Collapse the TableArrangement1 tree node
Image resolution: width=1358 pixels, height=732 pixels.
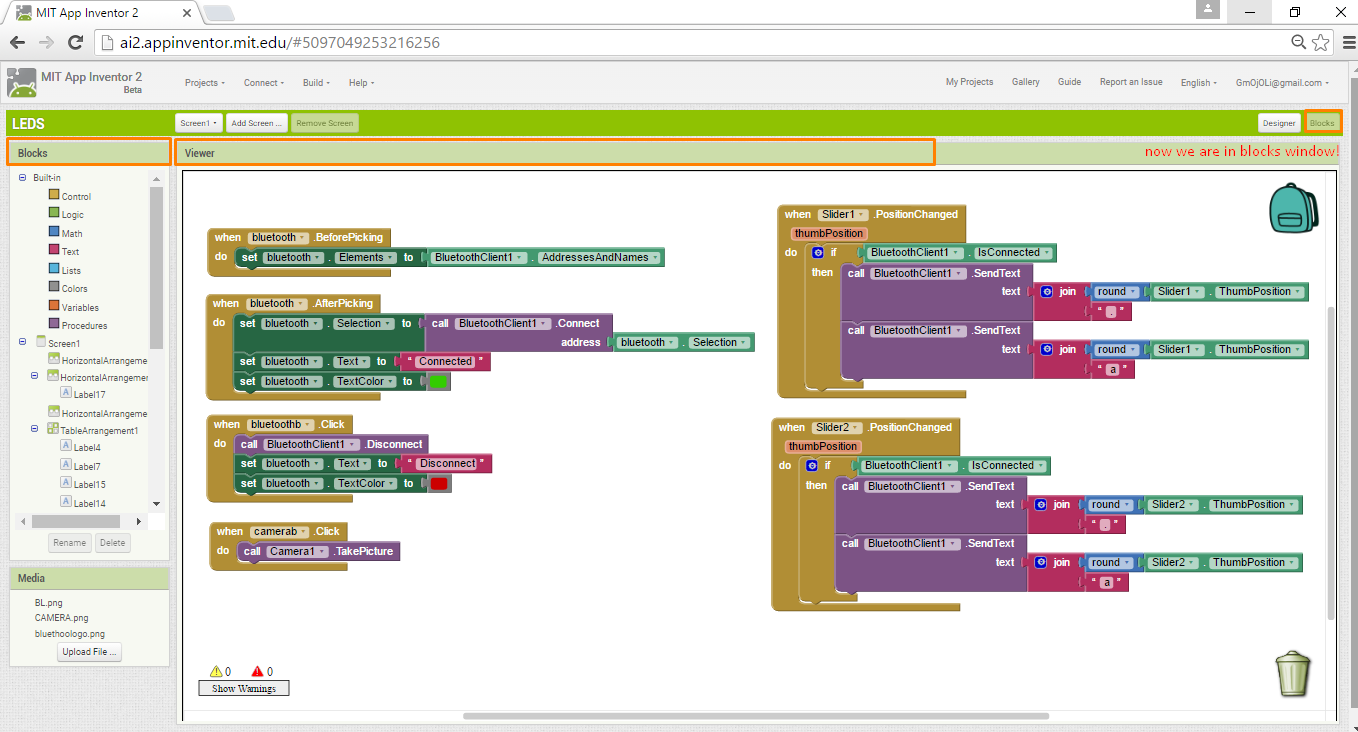pyautogui.click(x=36, y=429)
